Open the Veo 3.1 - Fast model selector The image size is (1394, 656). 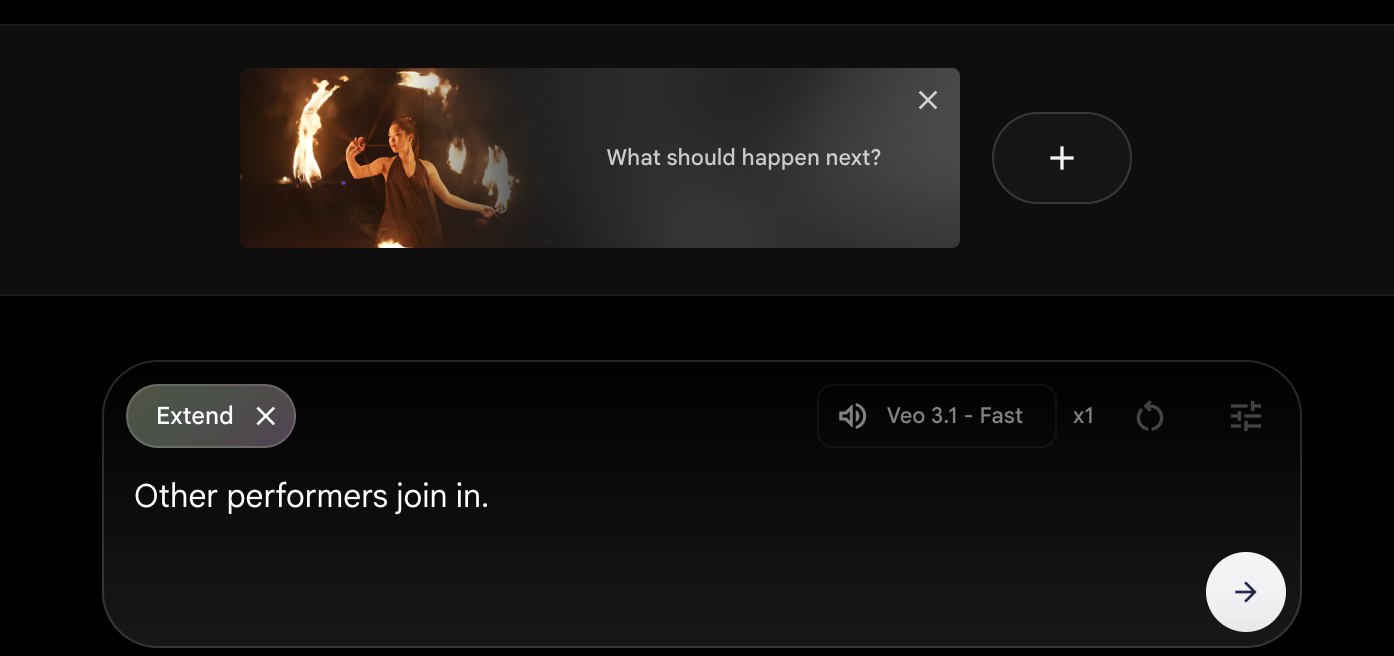point(936,416)
